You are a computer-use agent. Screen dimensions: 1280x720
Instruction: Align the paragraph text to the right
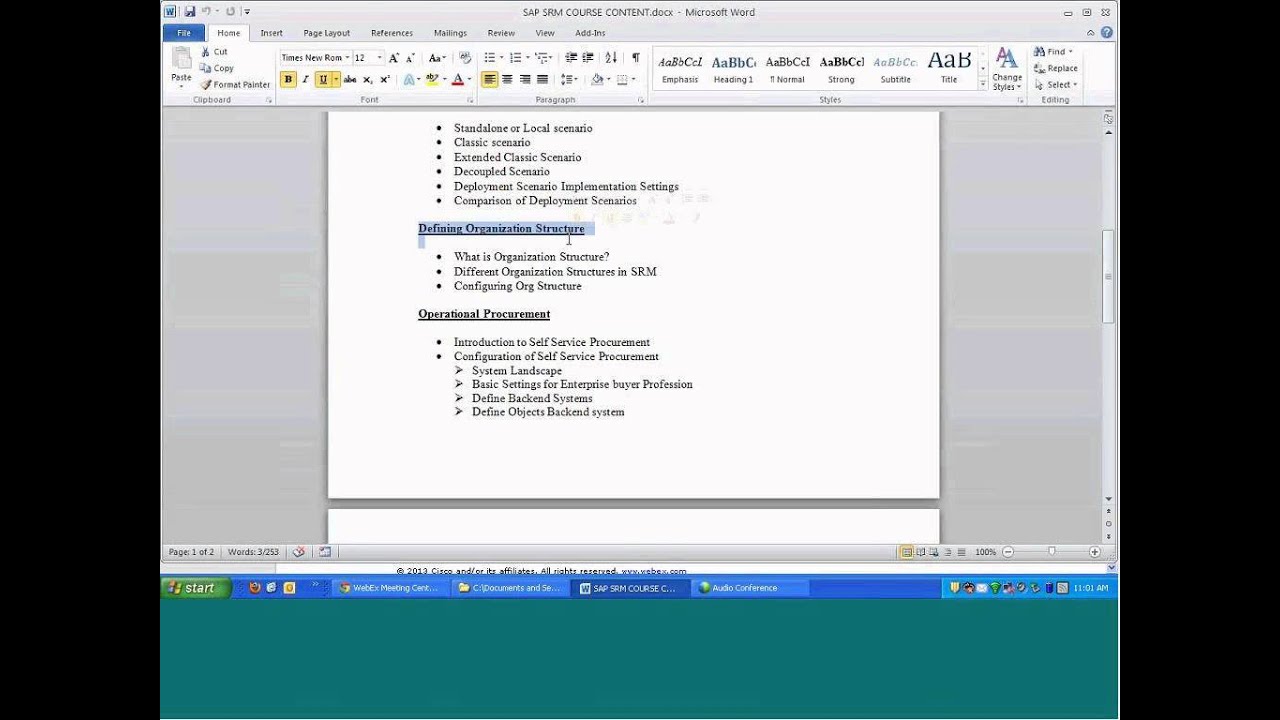pyautogui.click(x=525, y=80)
